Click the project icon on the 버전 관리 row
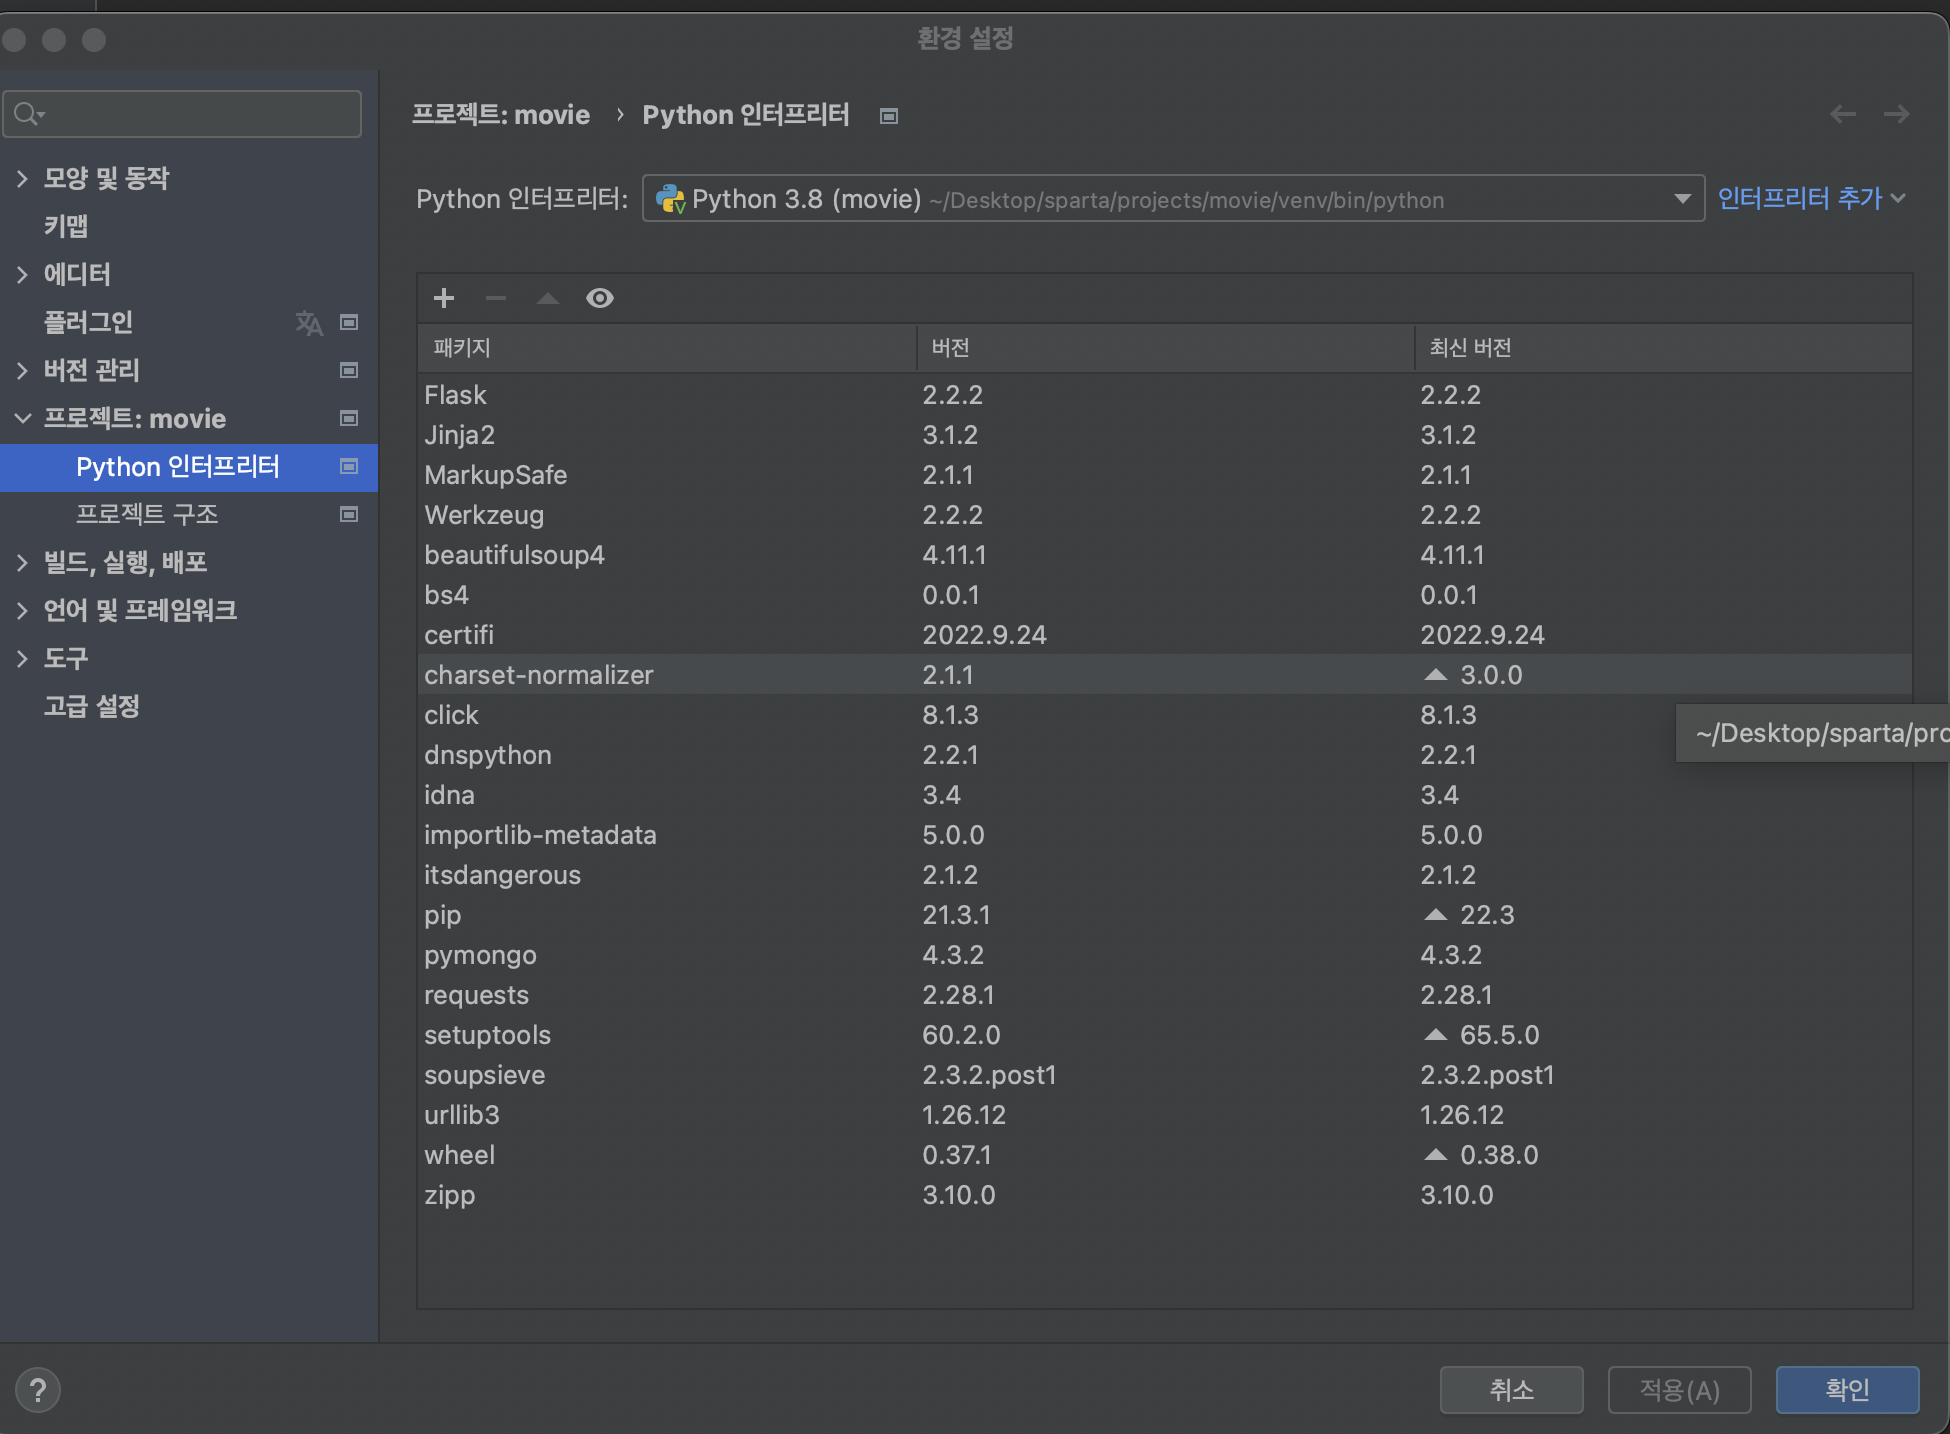Viewport: 1950px width, 1434px height. point(349,370)
